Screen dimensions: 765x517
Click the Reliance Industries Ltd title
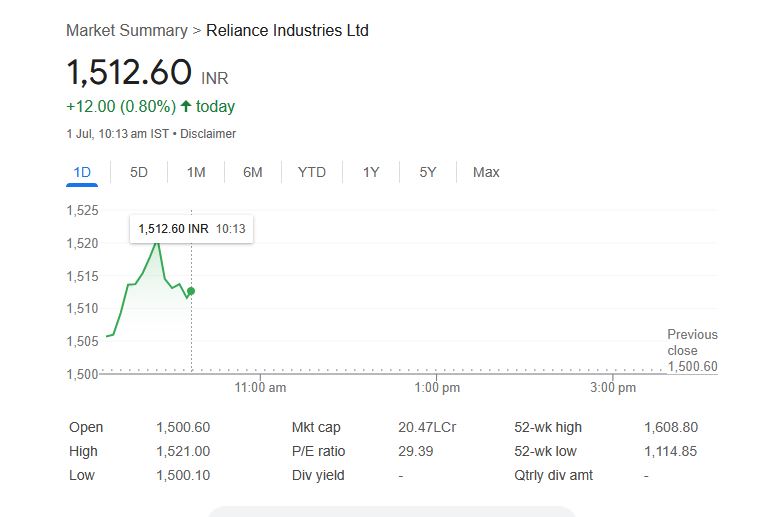(x=287, y=30)
